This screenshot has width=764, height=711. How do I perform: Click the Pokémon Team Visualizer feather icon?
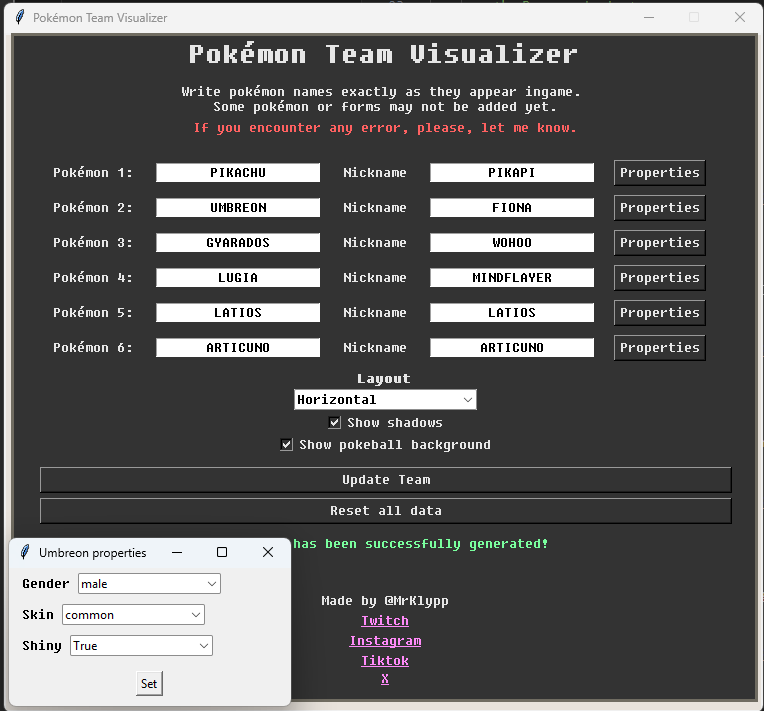click(19, 18)
